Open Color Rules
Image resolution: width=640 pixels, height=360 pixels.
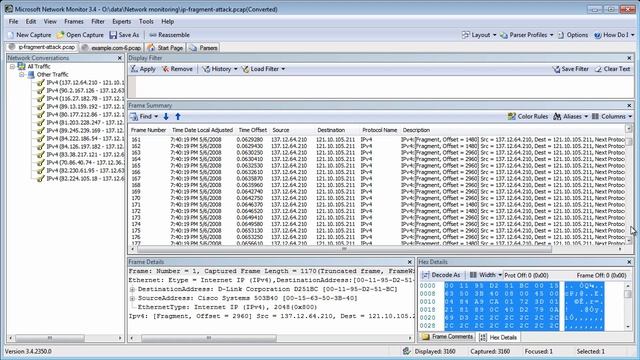point(528,117)
